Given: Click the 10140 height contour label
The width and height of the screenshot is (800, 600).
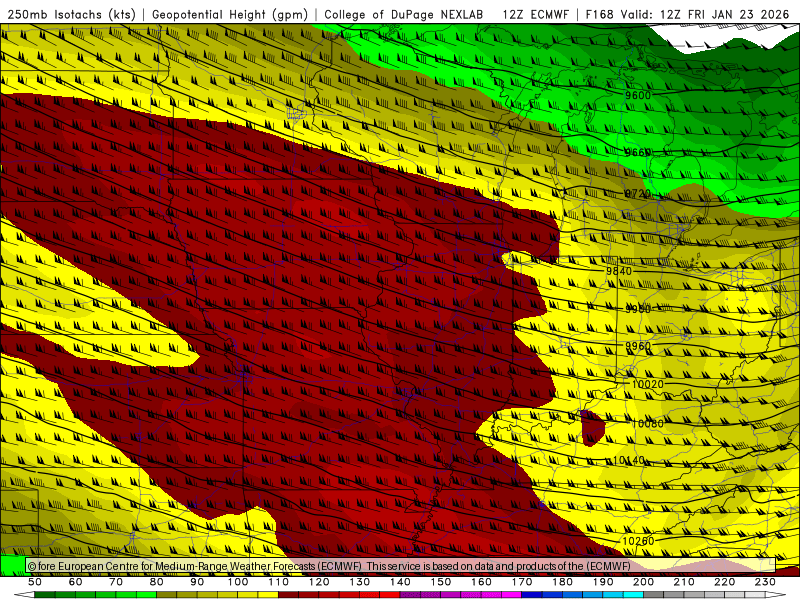Looking at the screenshot, I should click(x=629, y=461).
